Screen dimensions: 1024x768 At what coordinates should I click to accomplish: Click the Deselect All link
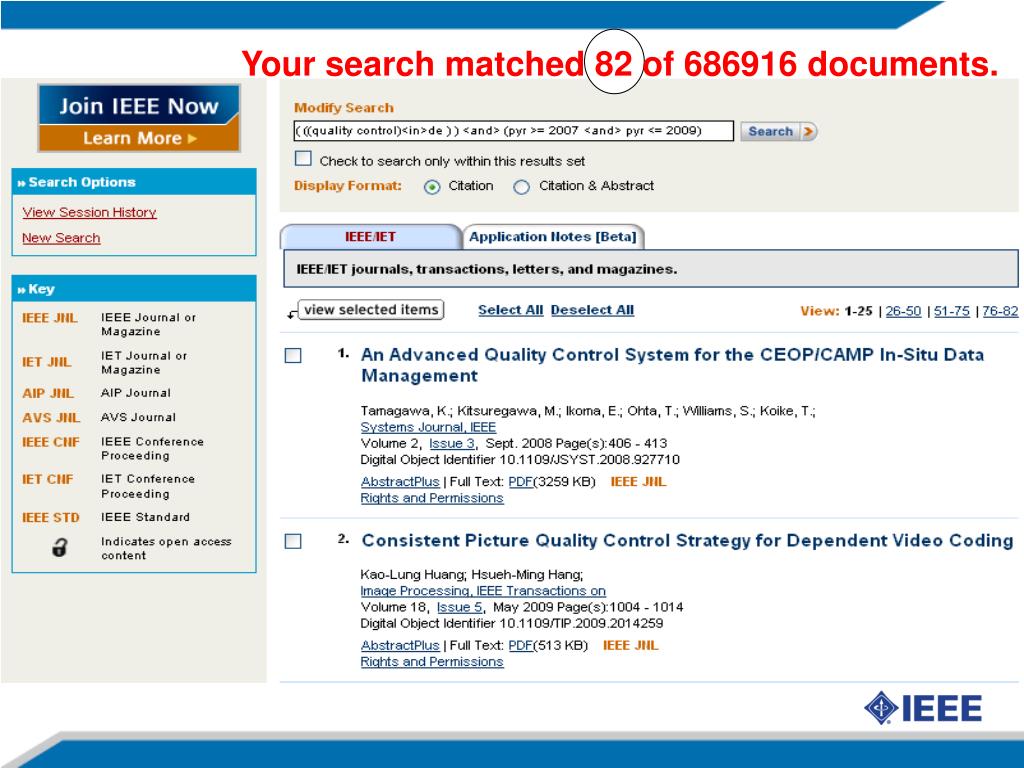click(592, 310)
